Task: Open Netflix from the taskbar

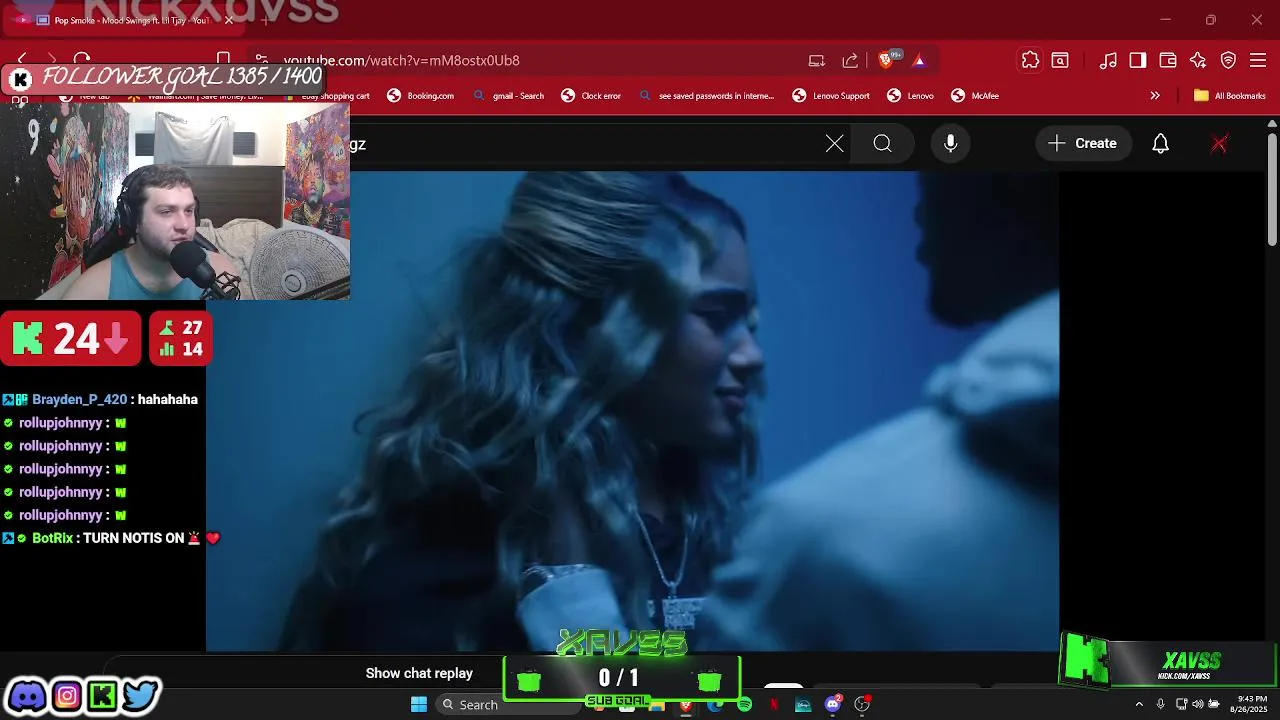Action: point(774,705)
